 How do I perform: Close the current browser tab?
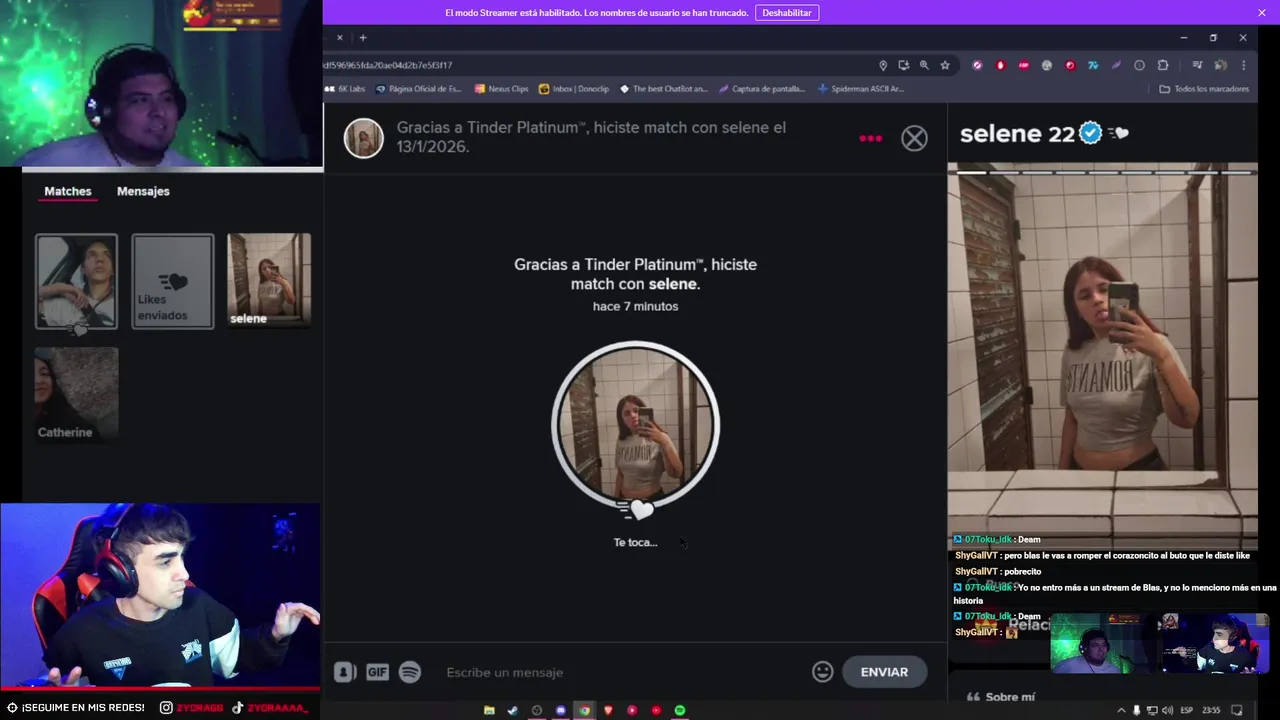[x=339, y=38]
